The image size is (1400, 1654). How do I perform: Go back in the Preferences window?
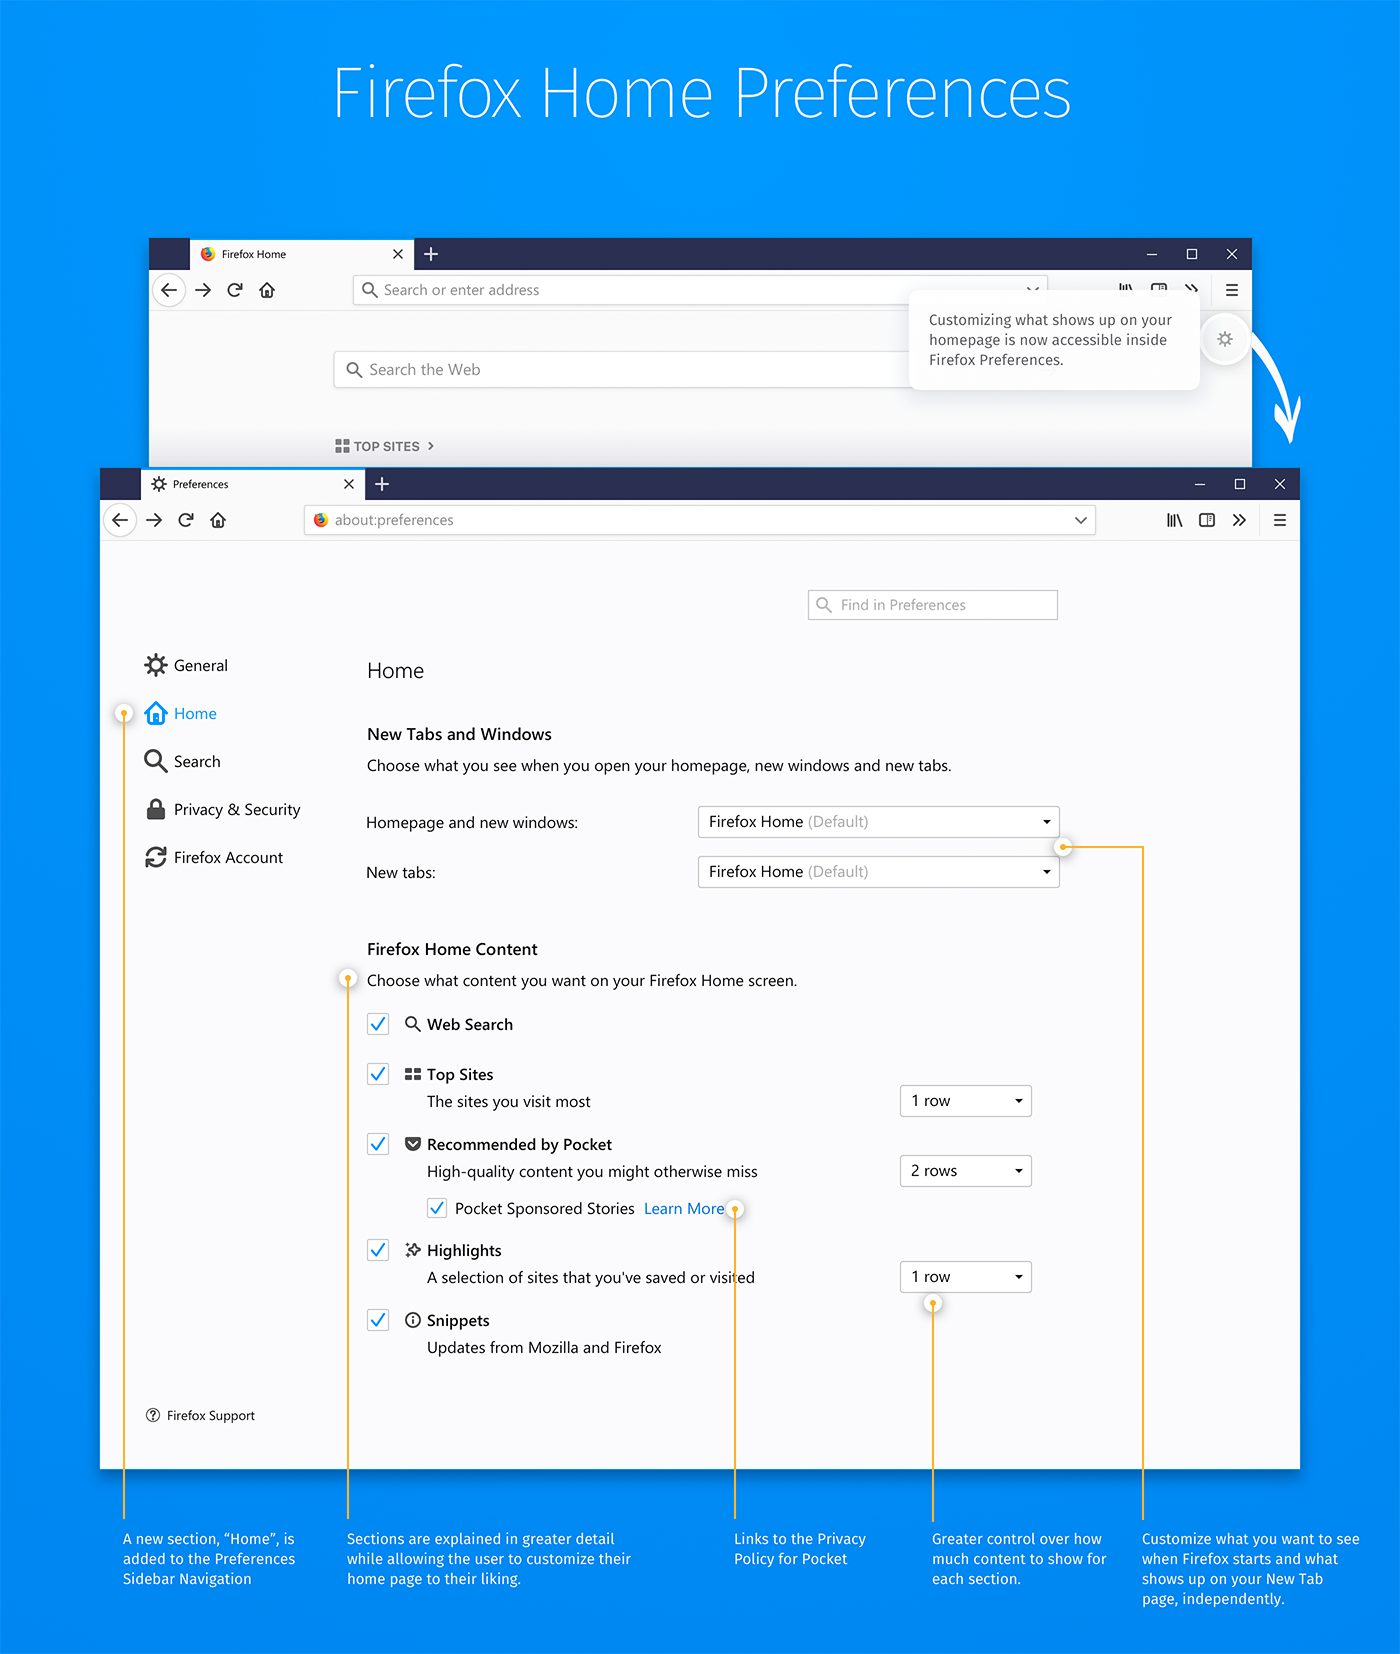tap(120, 520)
